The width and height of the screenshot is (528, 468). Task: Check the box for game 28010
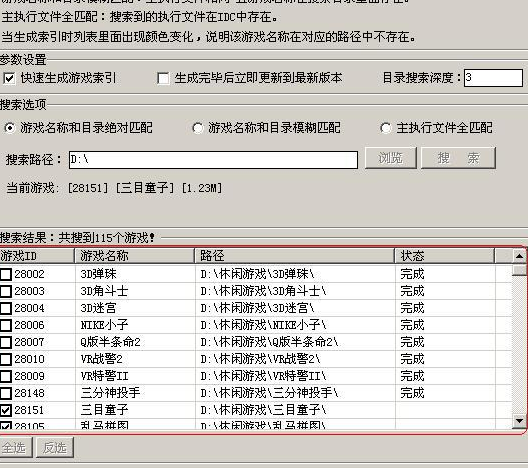[6, 359]
